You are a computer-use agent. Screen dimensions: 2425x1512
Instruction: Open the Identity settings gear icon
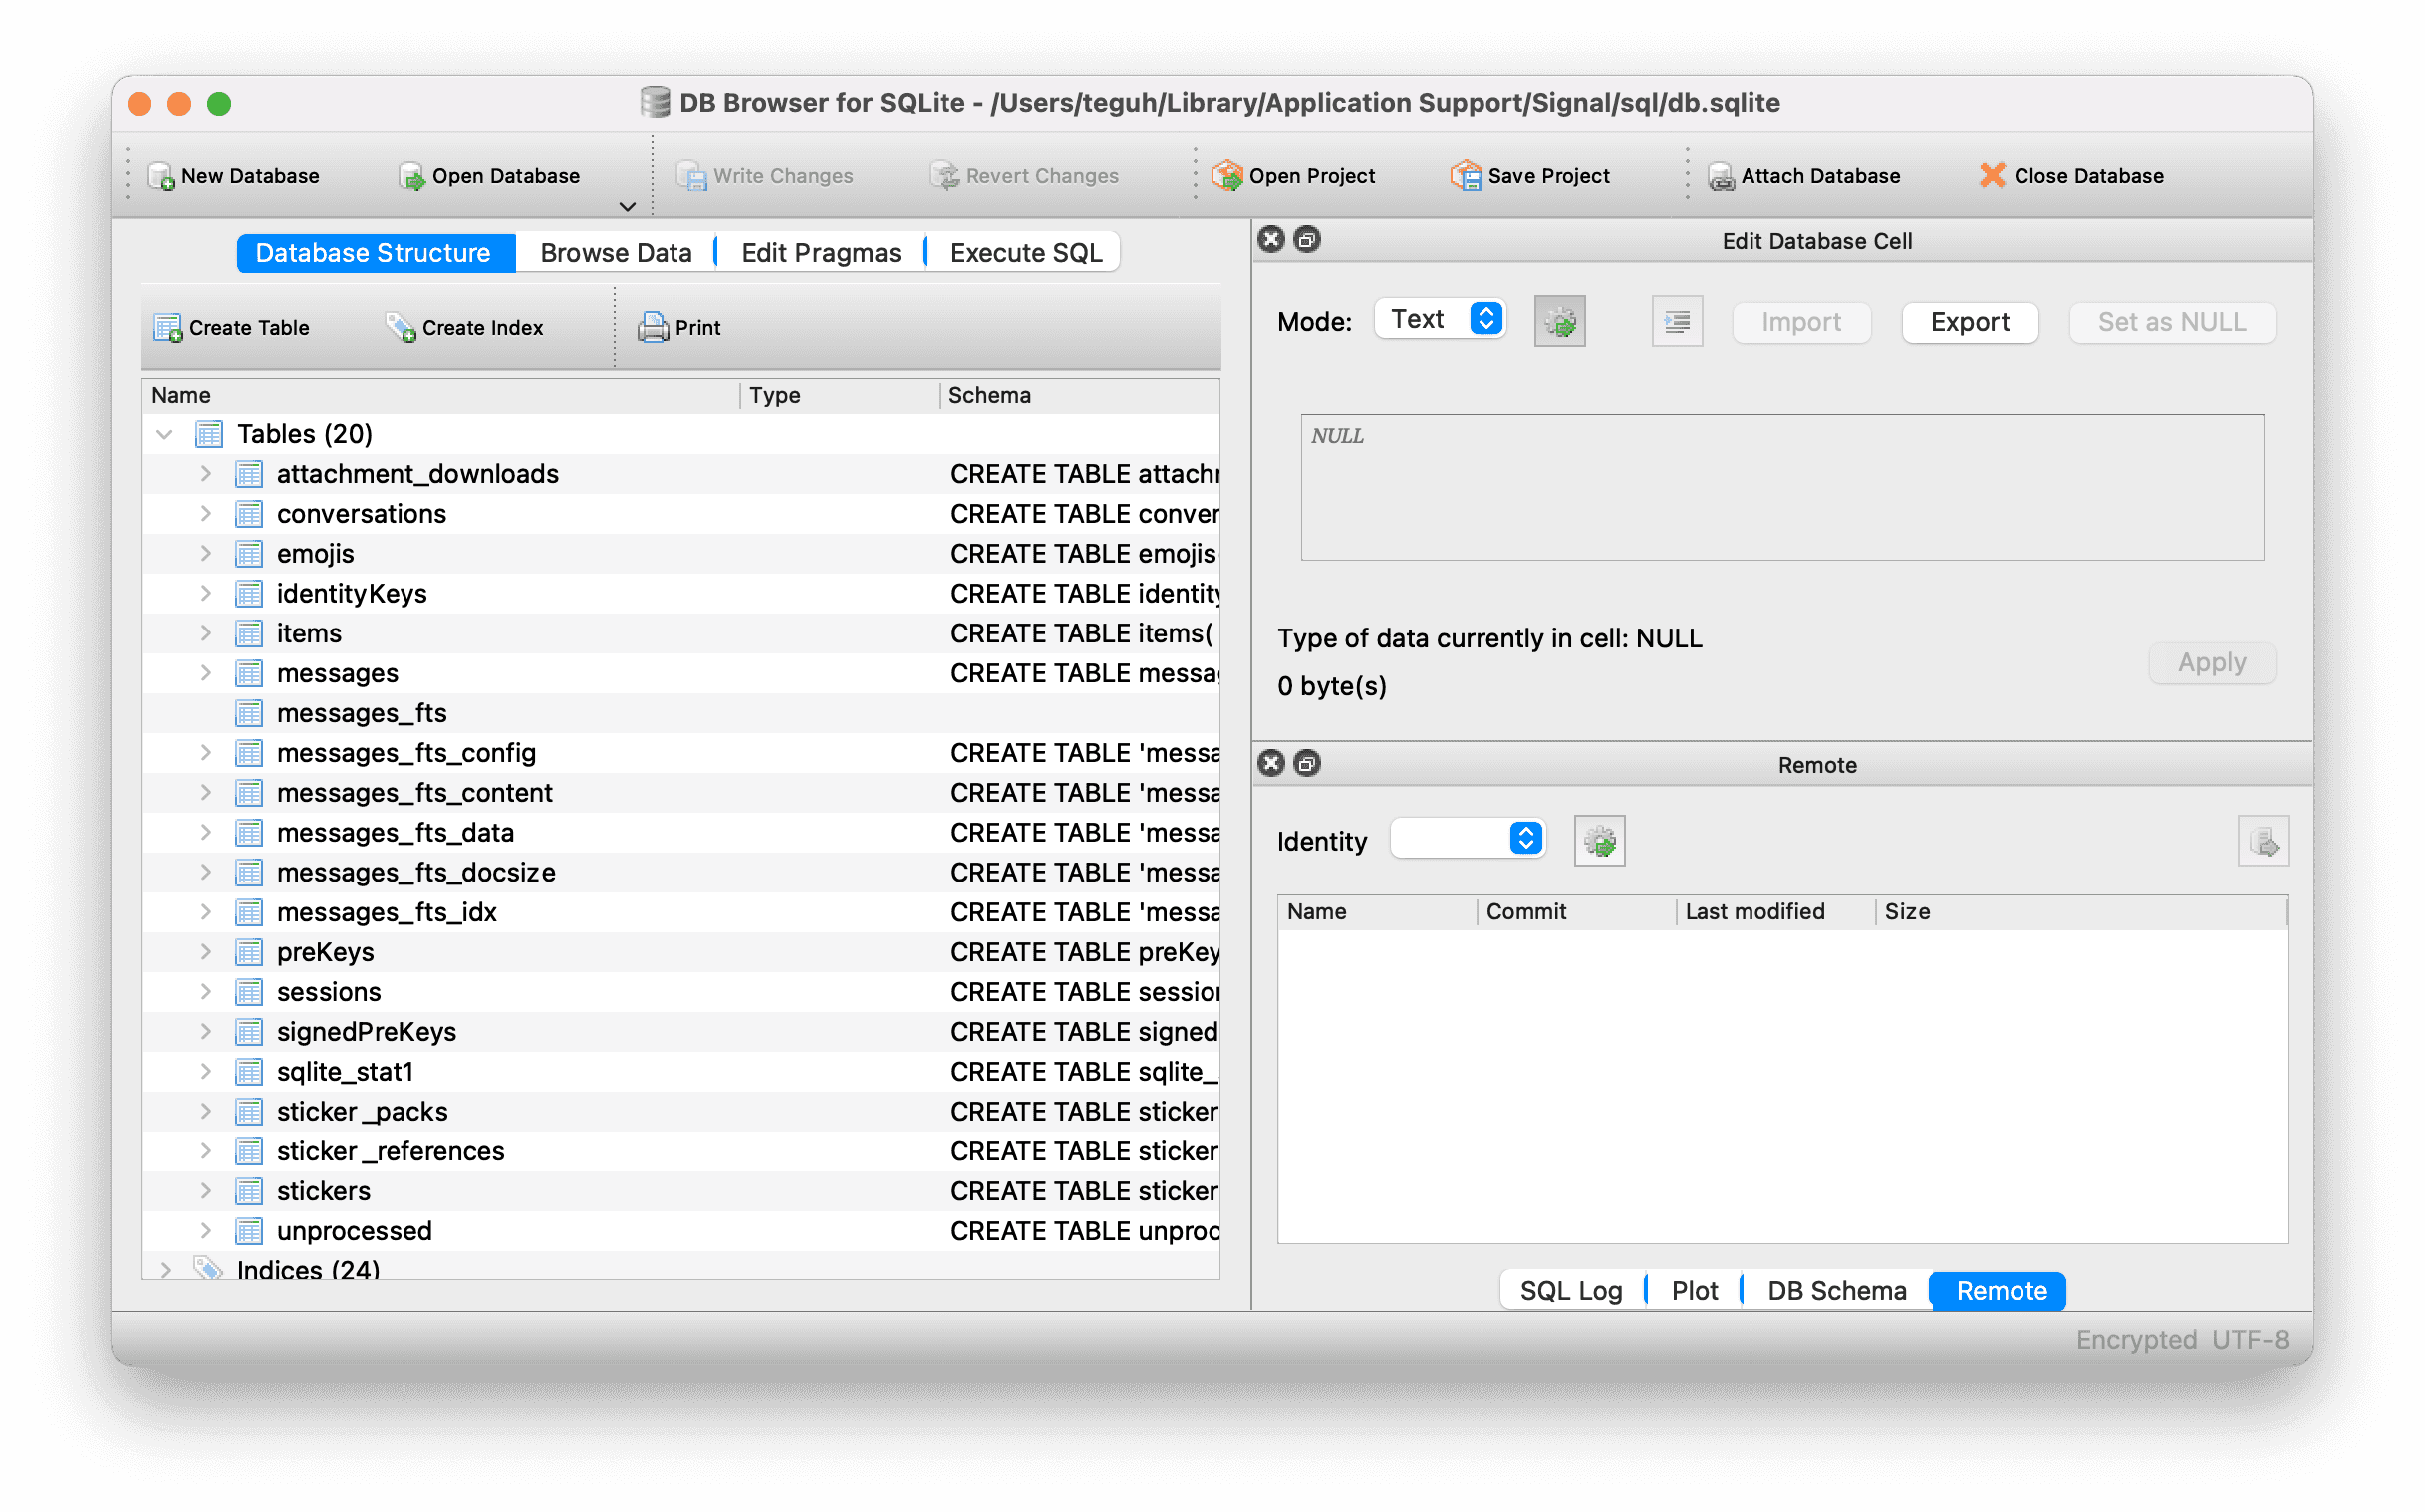1599,841
